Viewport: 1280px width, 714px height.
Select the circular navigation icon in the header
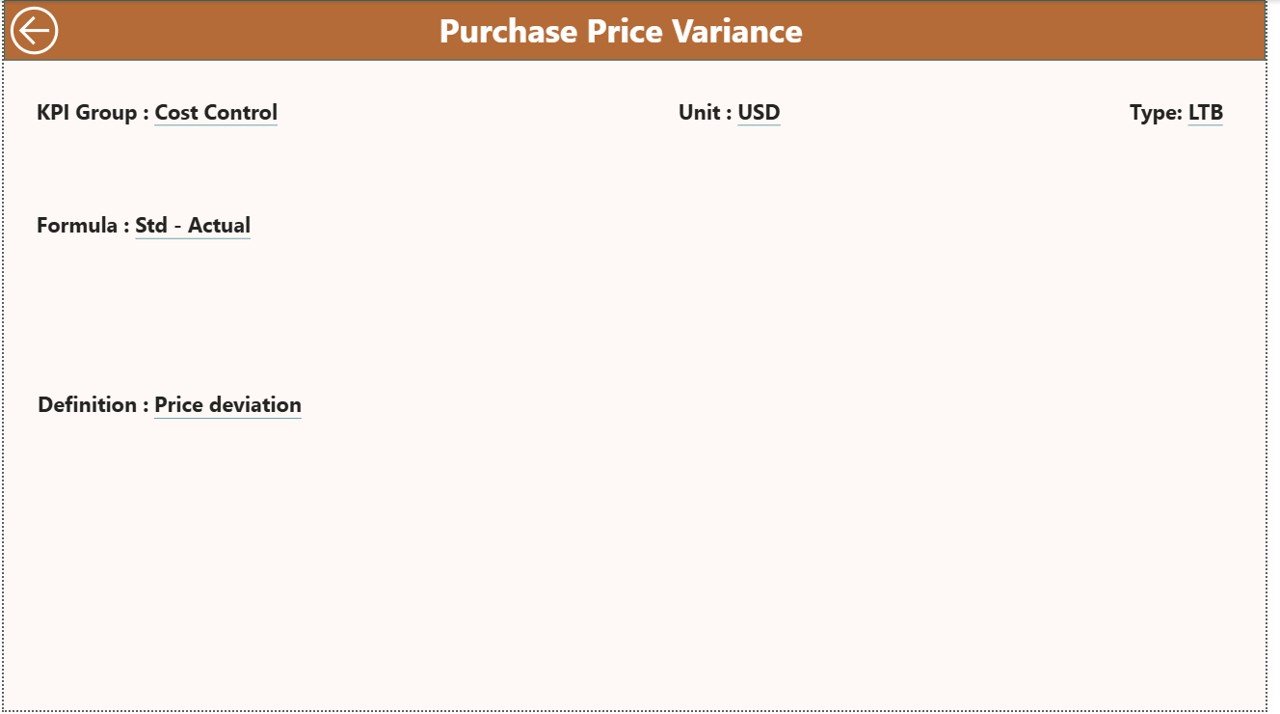[33, 31]
